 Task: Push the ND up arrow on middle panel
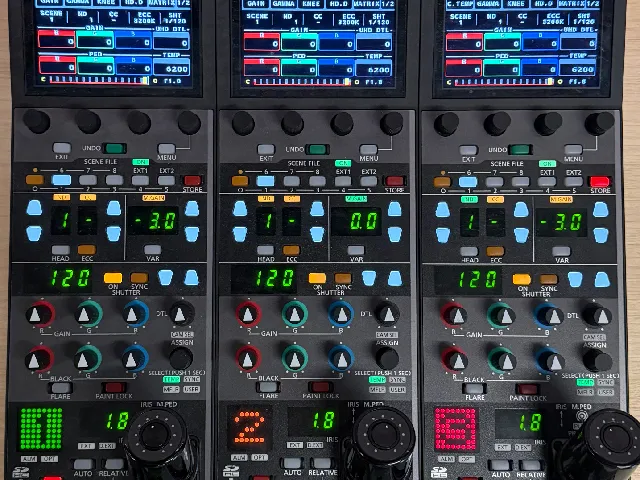[240, 209]
